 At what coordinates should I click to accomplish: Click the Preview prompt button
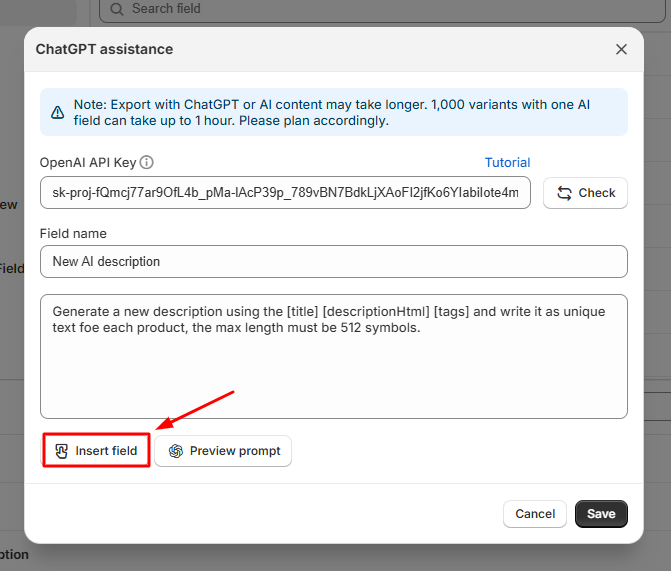tap(223, 451)
